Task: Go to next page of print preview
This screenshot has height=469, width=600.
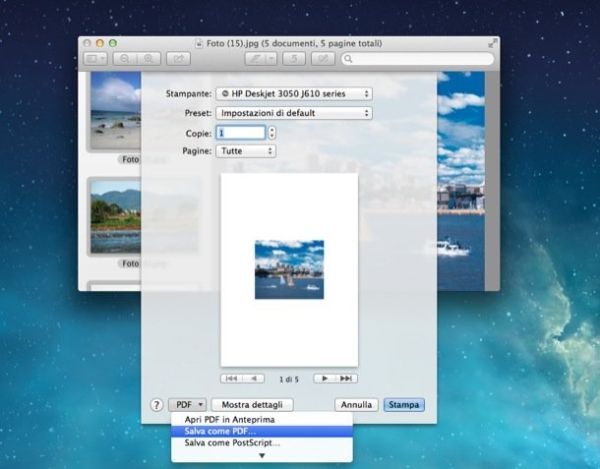Action: pyautogui.click(x=324, y=379)
